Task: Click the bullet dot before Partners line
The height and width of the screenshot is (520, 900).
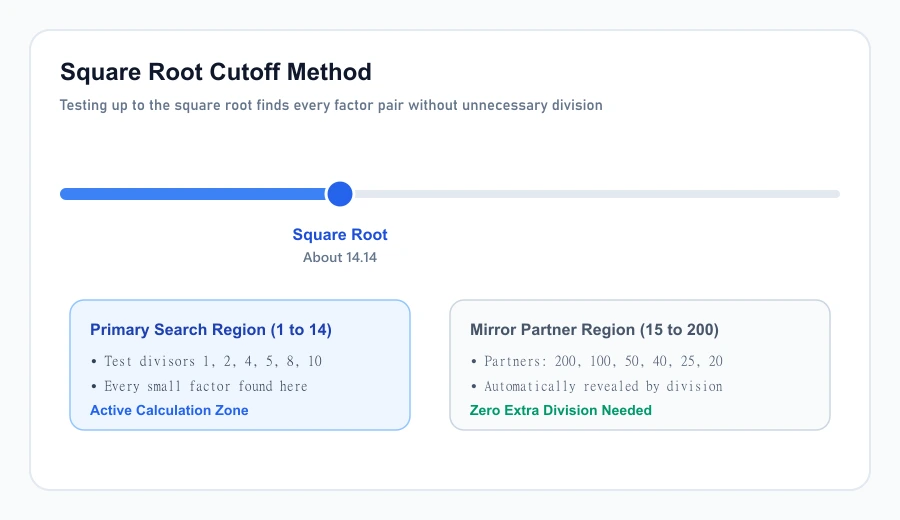Action: coord(474,362)
